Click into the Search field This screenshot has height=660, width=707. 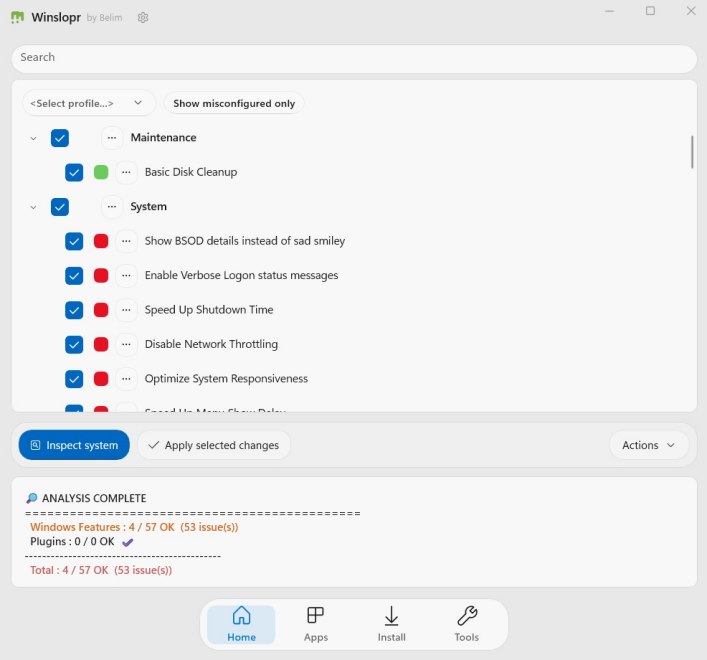coord(353,58)
